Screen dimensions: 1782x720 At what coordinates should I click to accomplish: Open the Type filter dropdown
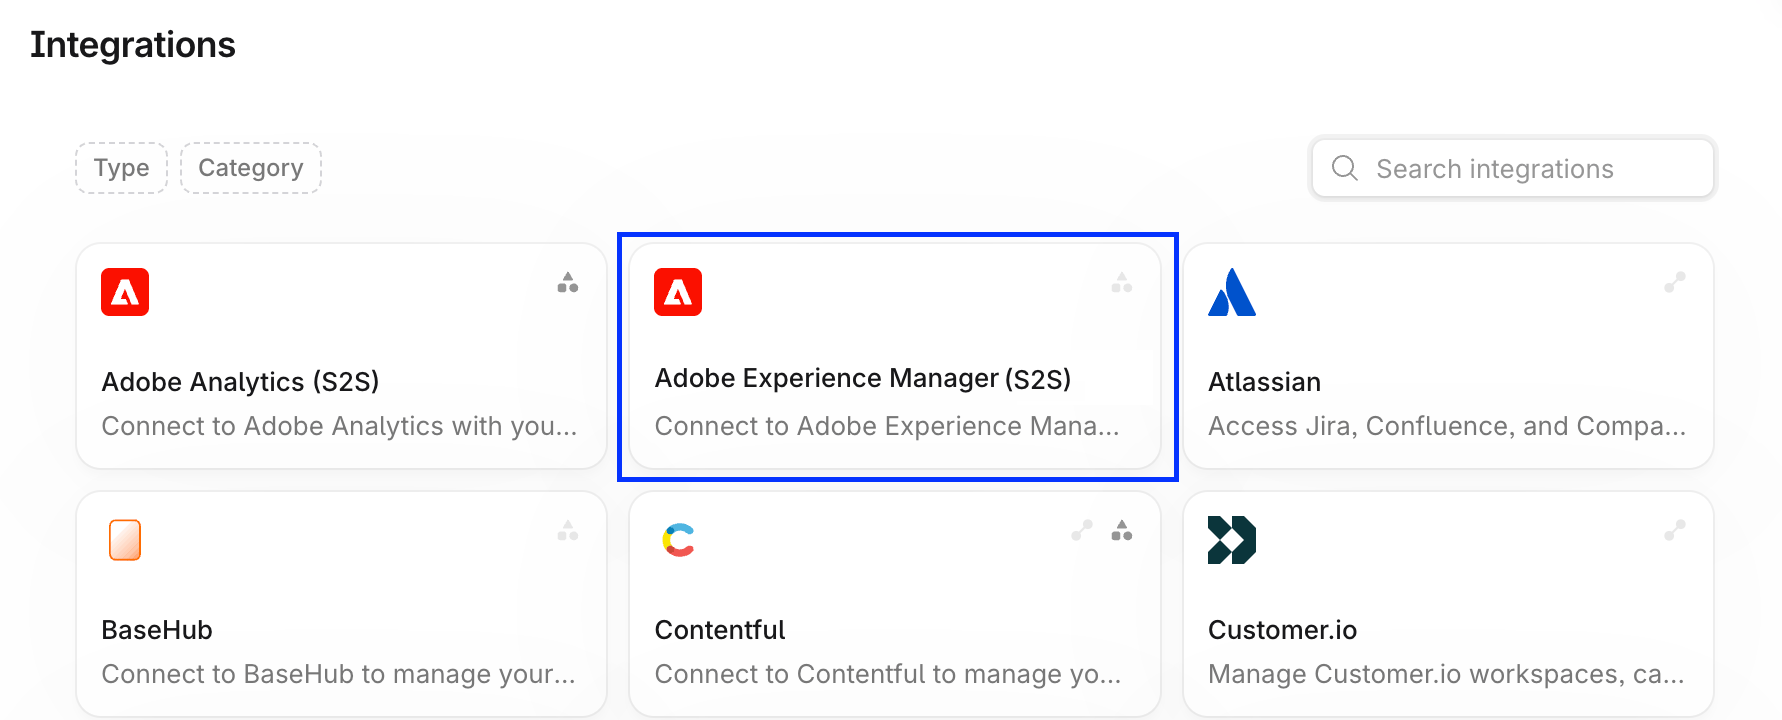[121, 168]
